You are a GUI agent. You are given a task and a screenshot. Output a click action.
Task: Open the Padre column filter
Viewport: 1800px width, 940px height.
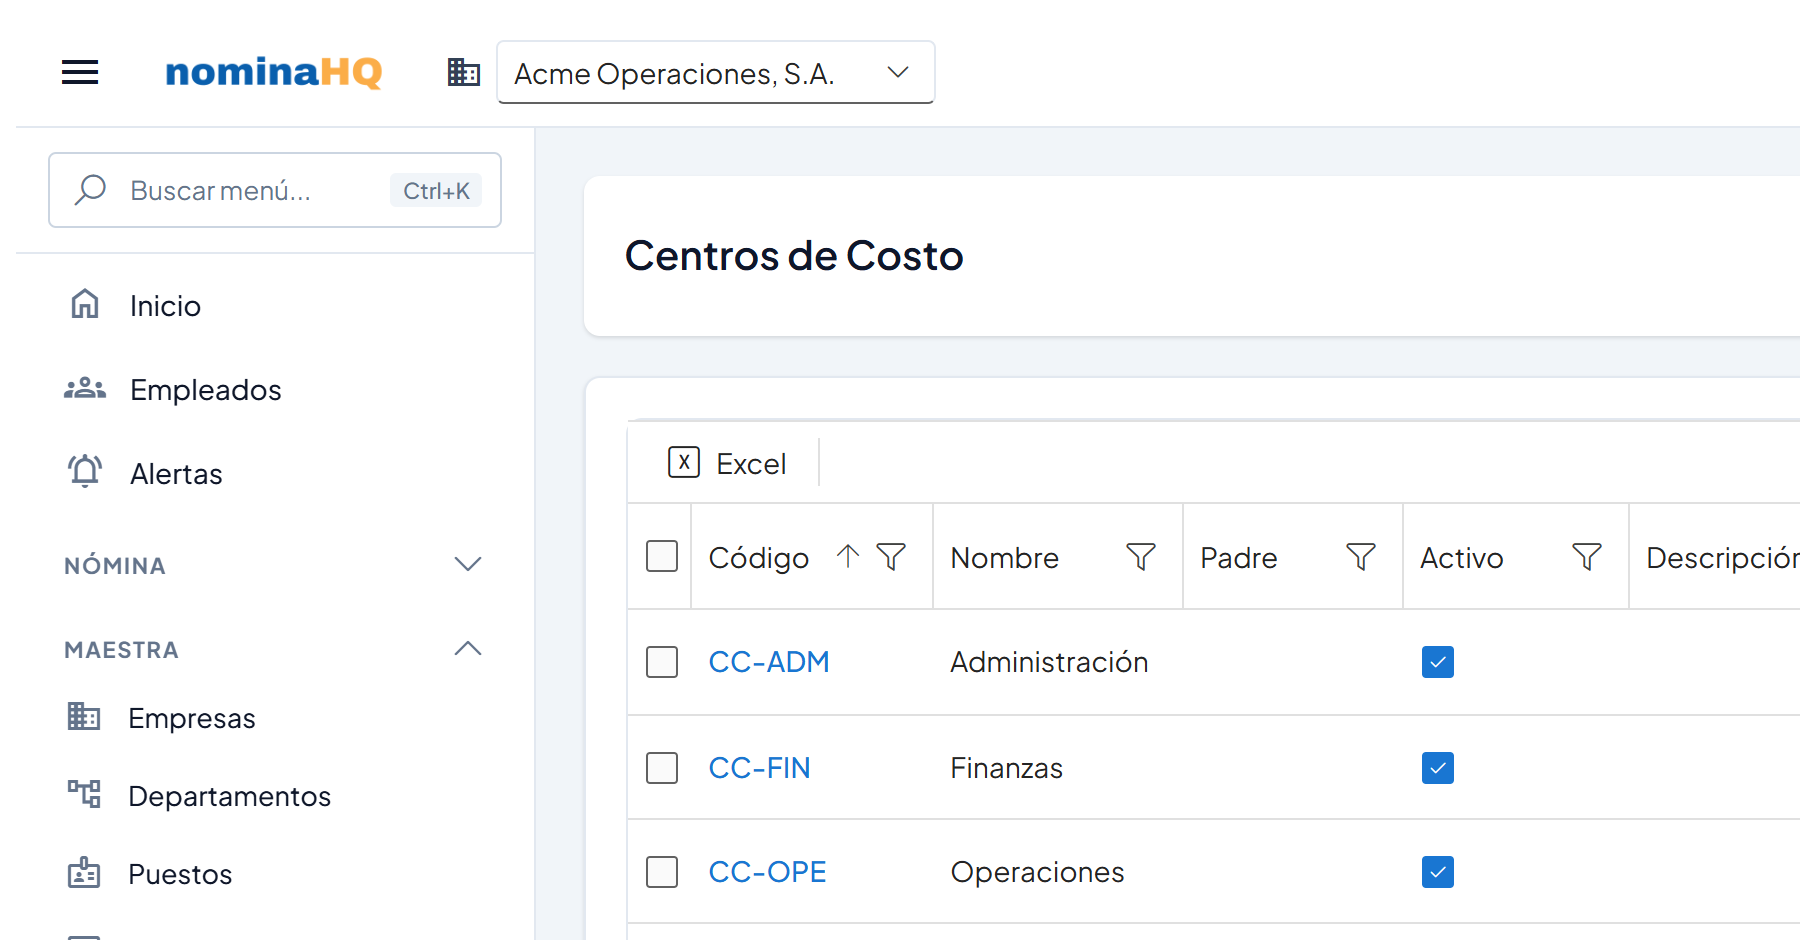coord(1361,556)
